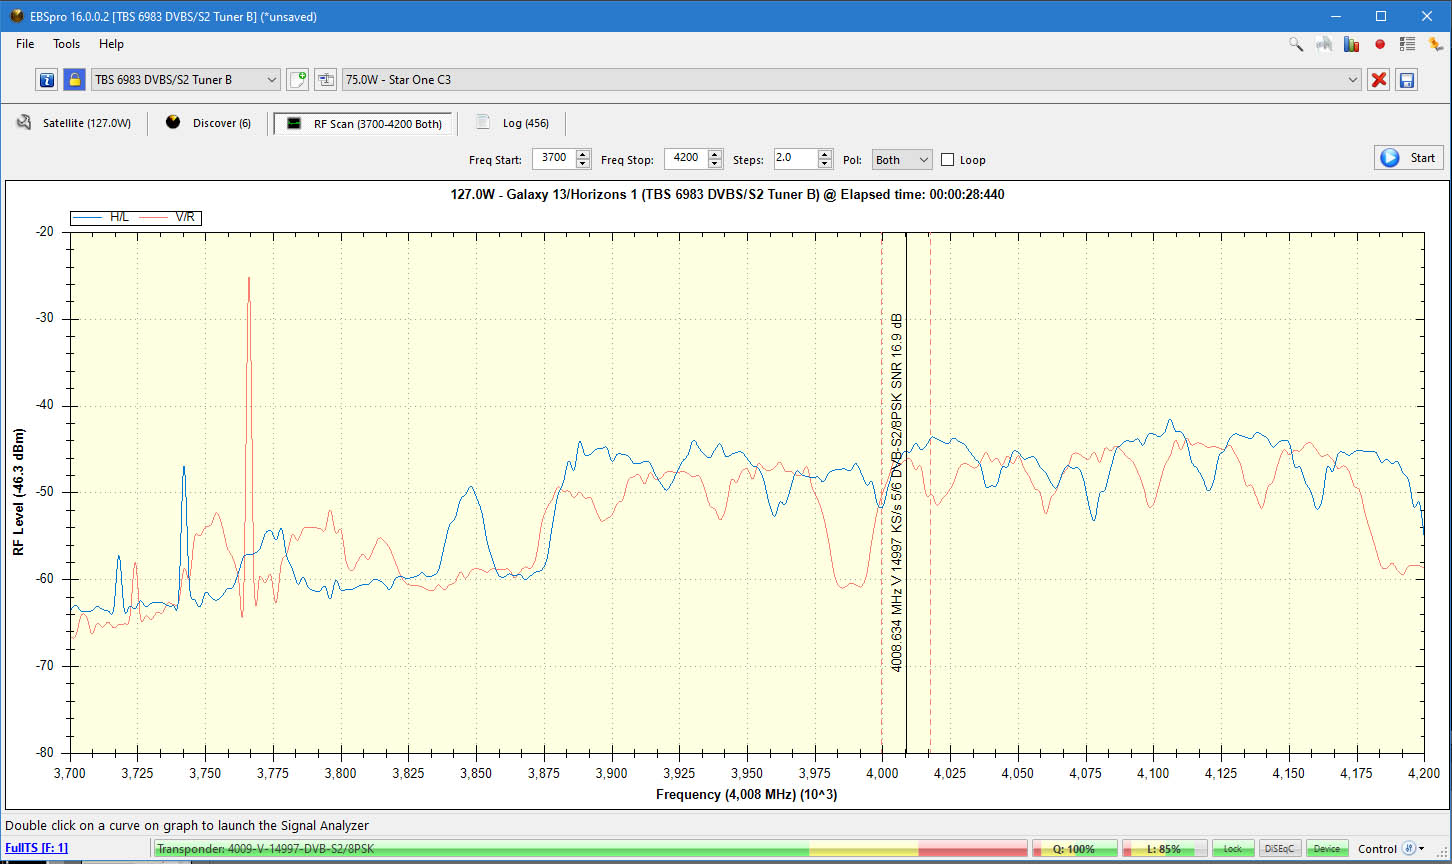Viewport: 1452px width, 864px height.
Task: Decrease Freq Start with down arrow
Action: [583, 163]
